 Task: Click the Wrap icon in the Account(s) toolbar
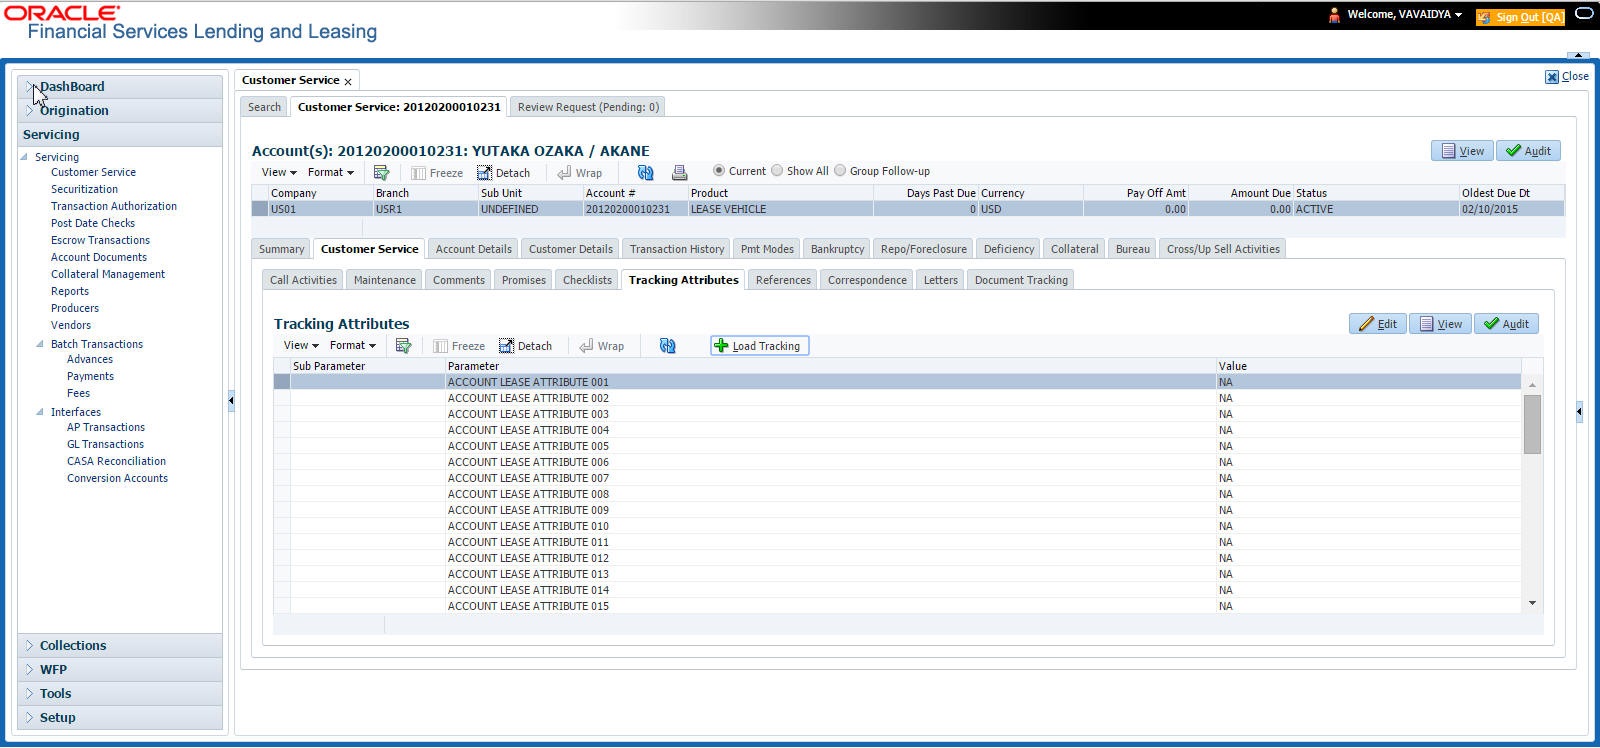click(x=564, y=172)
